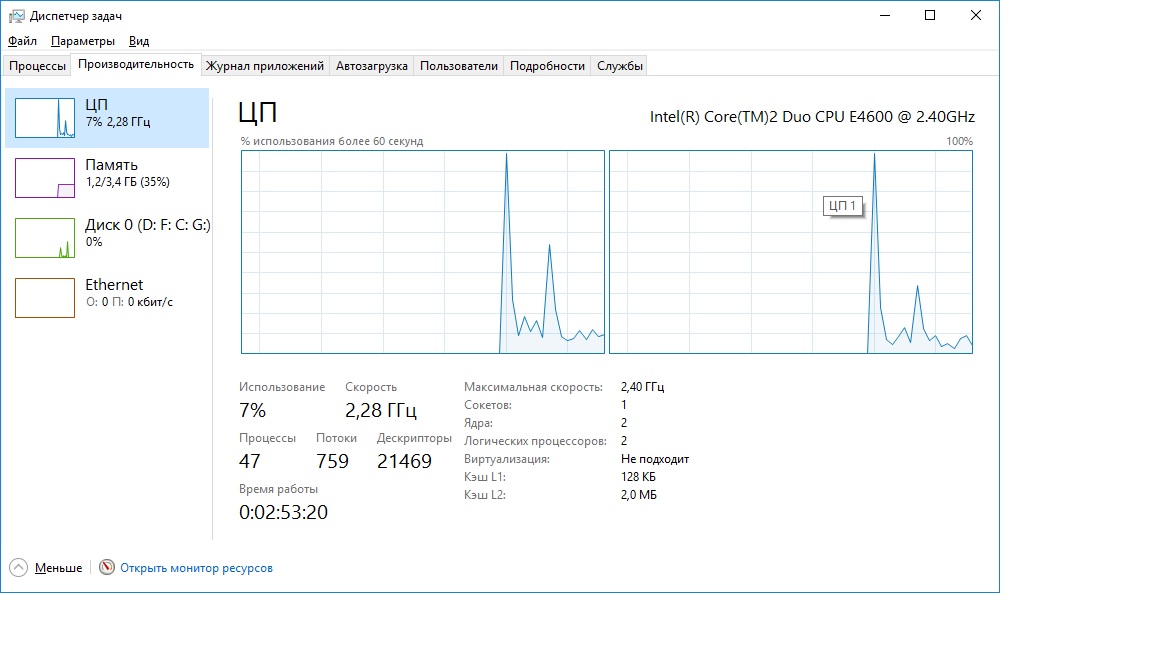Open the Вид menu
Image resolution: width=1152 pixels, height=648 pixels.
click(x=139, y=41)
